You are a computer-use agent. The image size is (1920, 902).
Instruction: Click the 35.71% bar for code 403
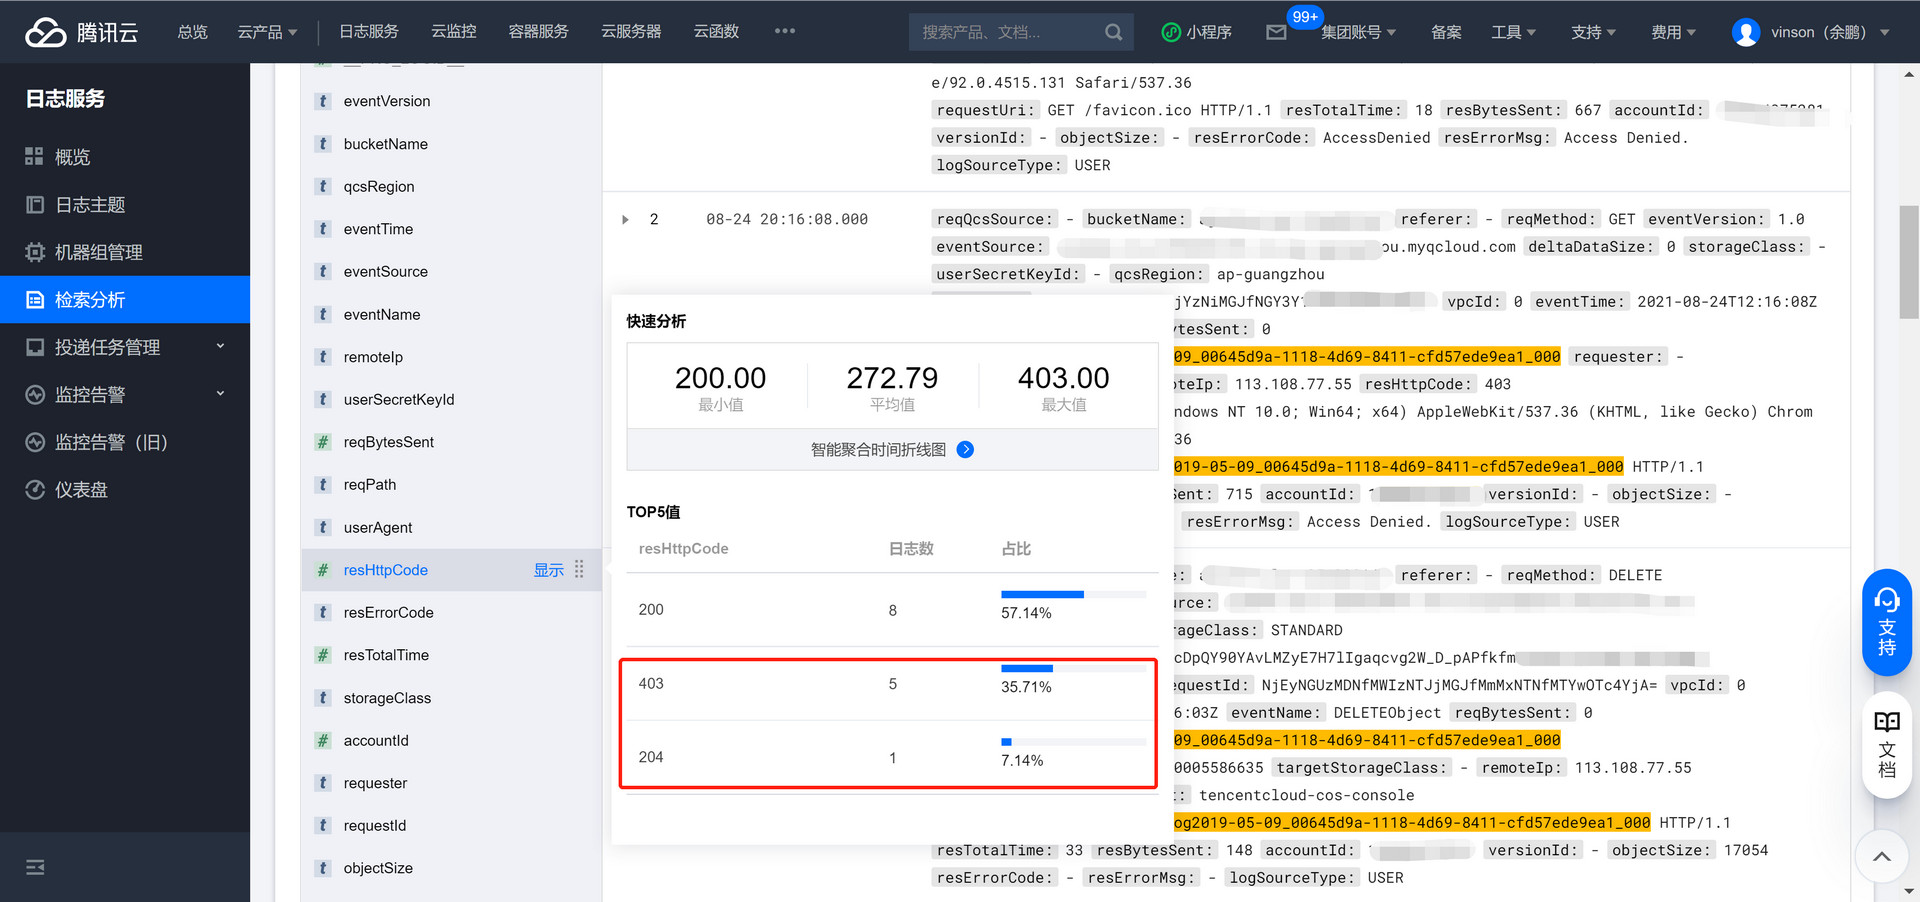coord(1073,668)
